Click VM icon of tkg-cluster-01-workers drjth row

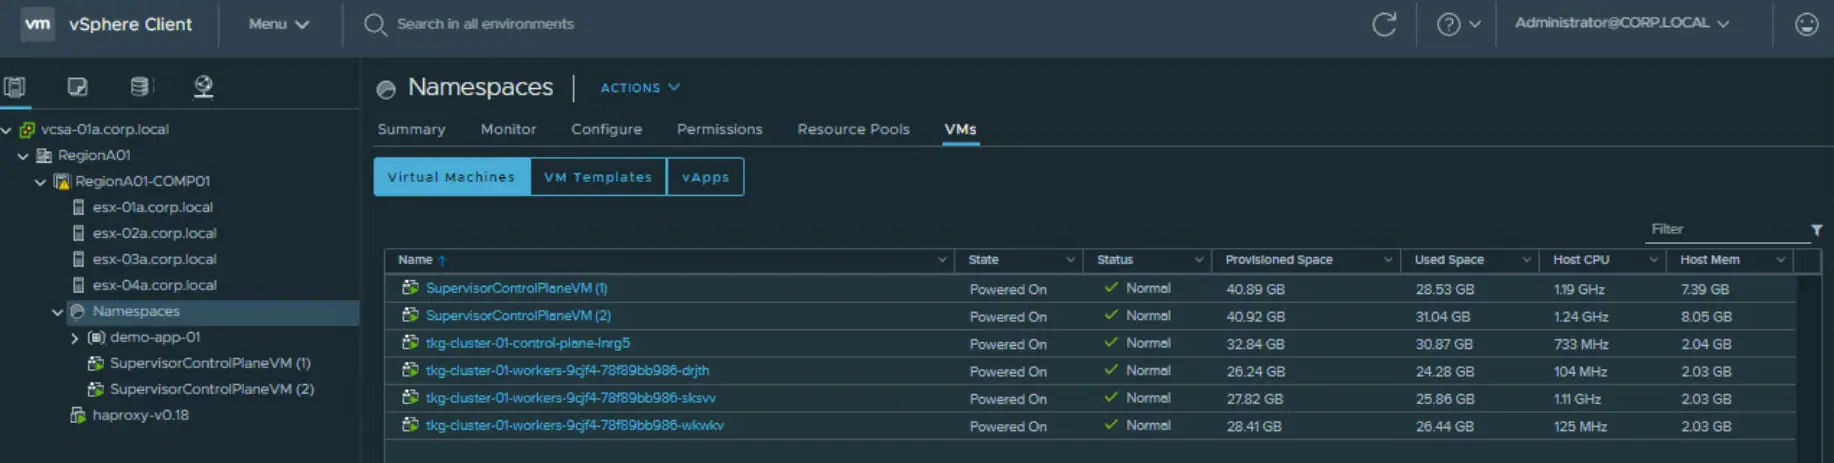tap(410, 370)
